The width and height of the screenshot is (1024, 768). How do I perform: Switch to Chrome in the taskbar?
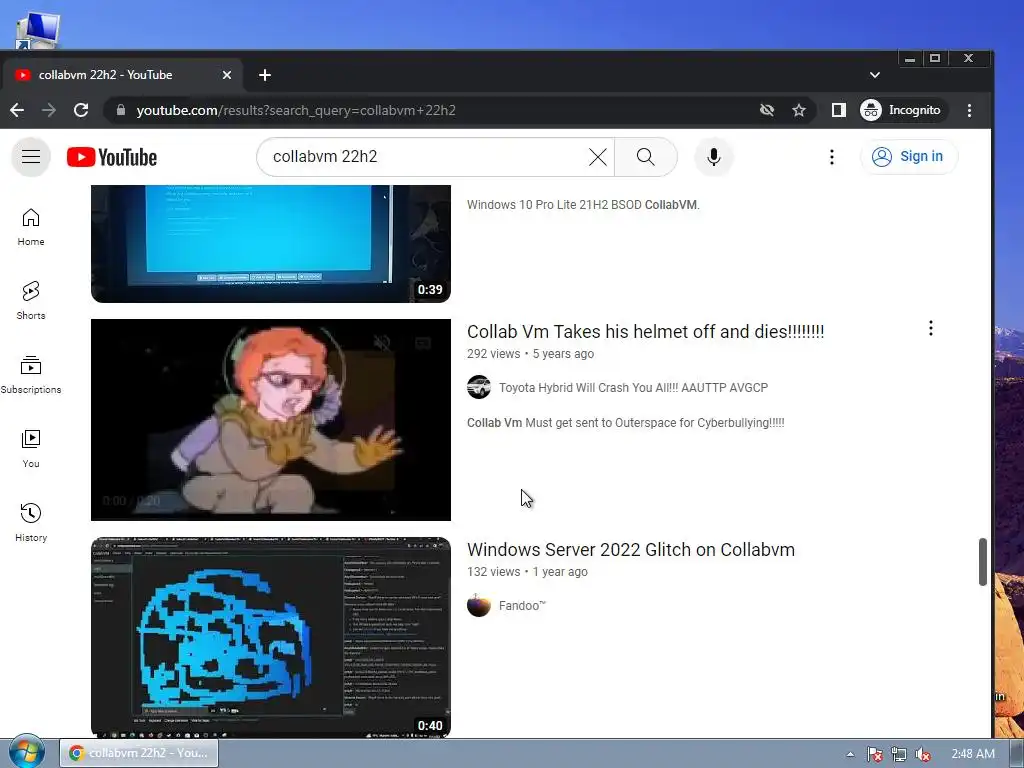click(x=138, y=753)
